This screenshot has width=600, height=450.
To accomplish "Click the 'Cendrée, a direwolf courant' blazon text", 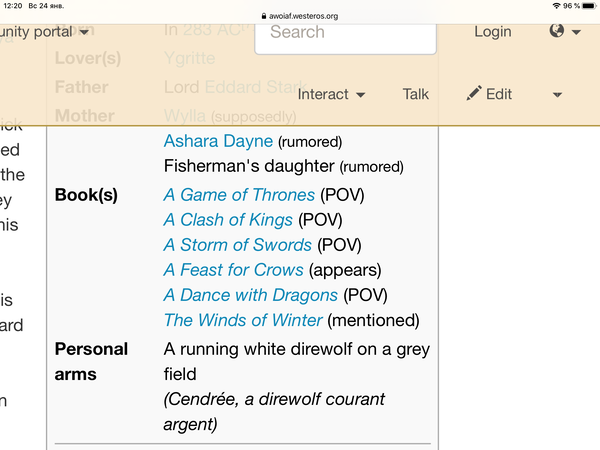I will click(x=274, y=412).
